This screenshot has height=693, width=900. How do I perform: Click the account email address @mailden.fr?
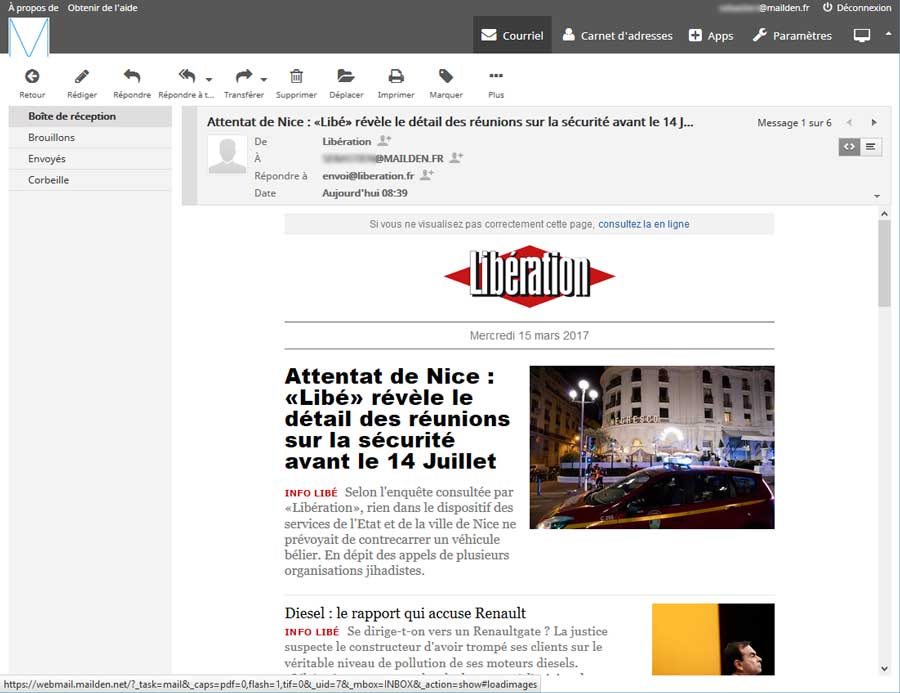click(x=764, y=7)
